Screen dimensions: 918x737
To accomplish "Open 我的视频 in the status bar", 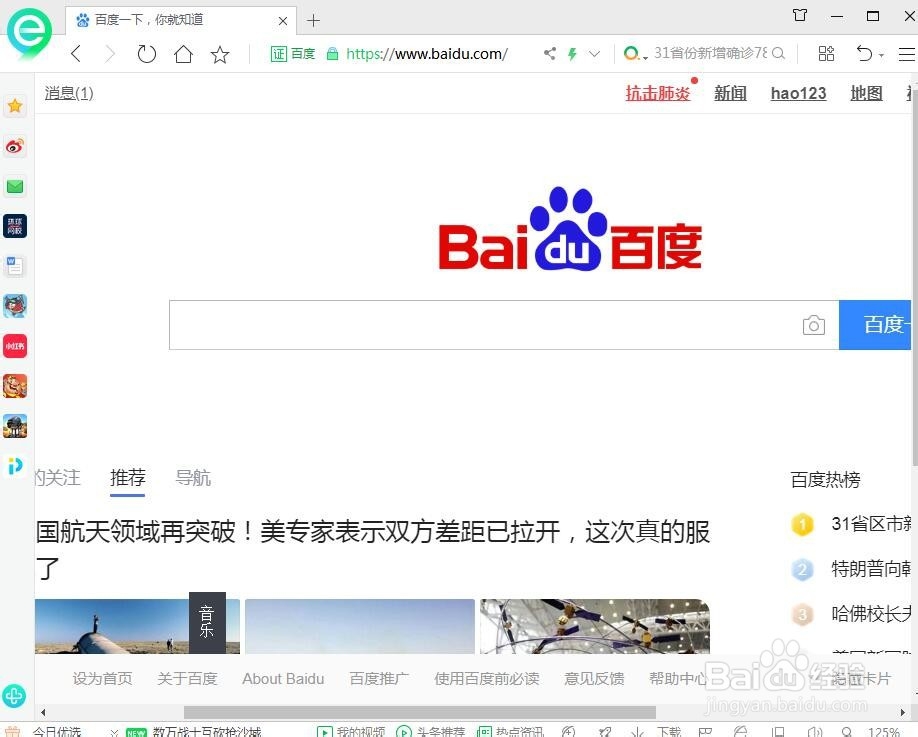I will (351, 732).
